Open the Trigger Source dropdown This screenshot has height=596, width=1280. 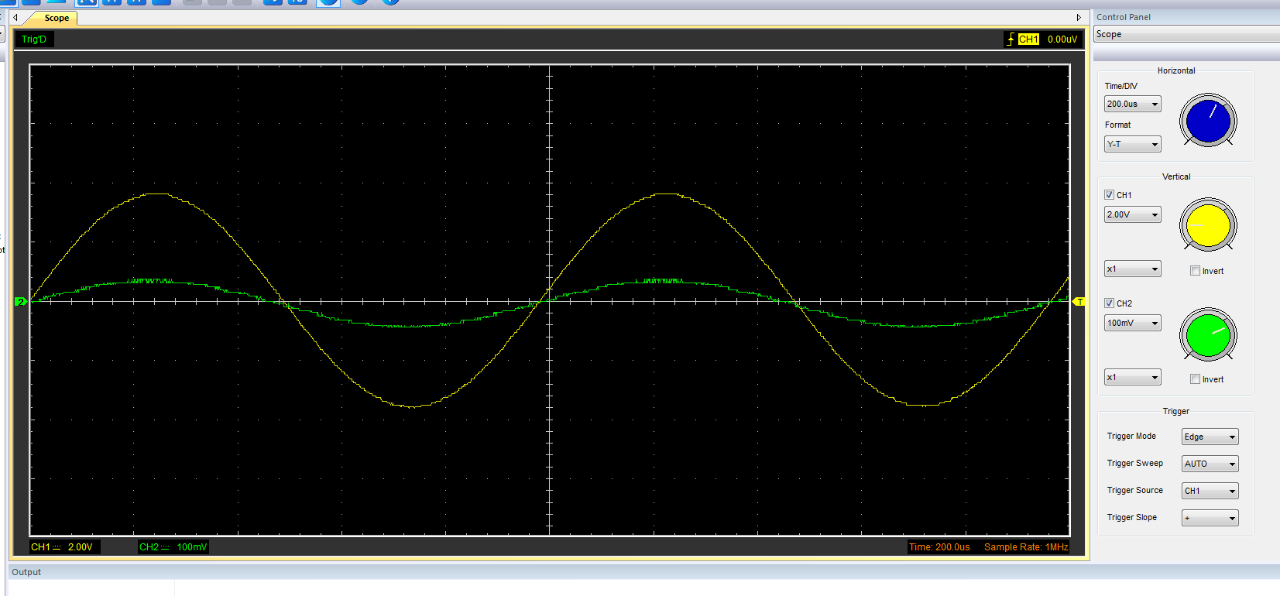click(x=1210, y=491)
